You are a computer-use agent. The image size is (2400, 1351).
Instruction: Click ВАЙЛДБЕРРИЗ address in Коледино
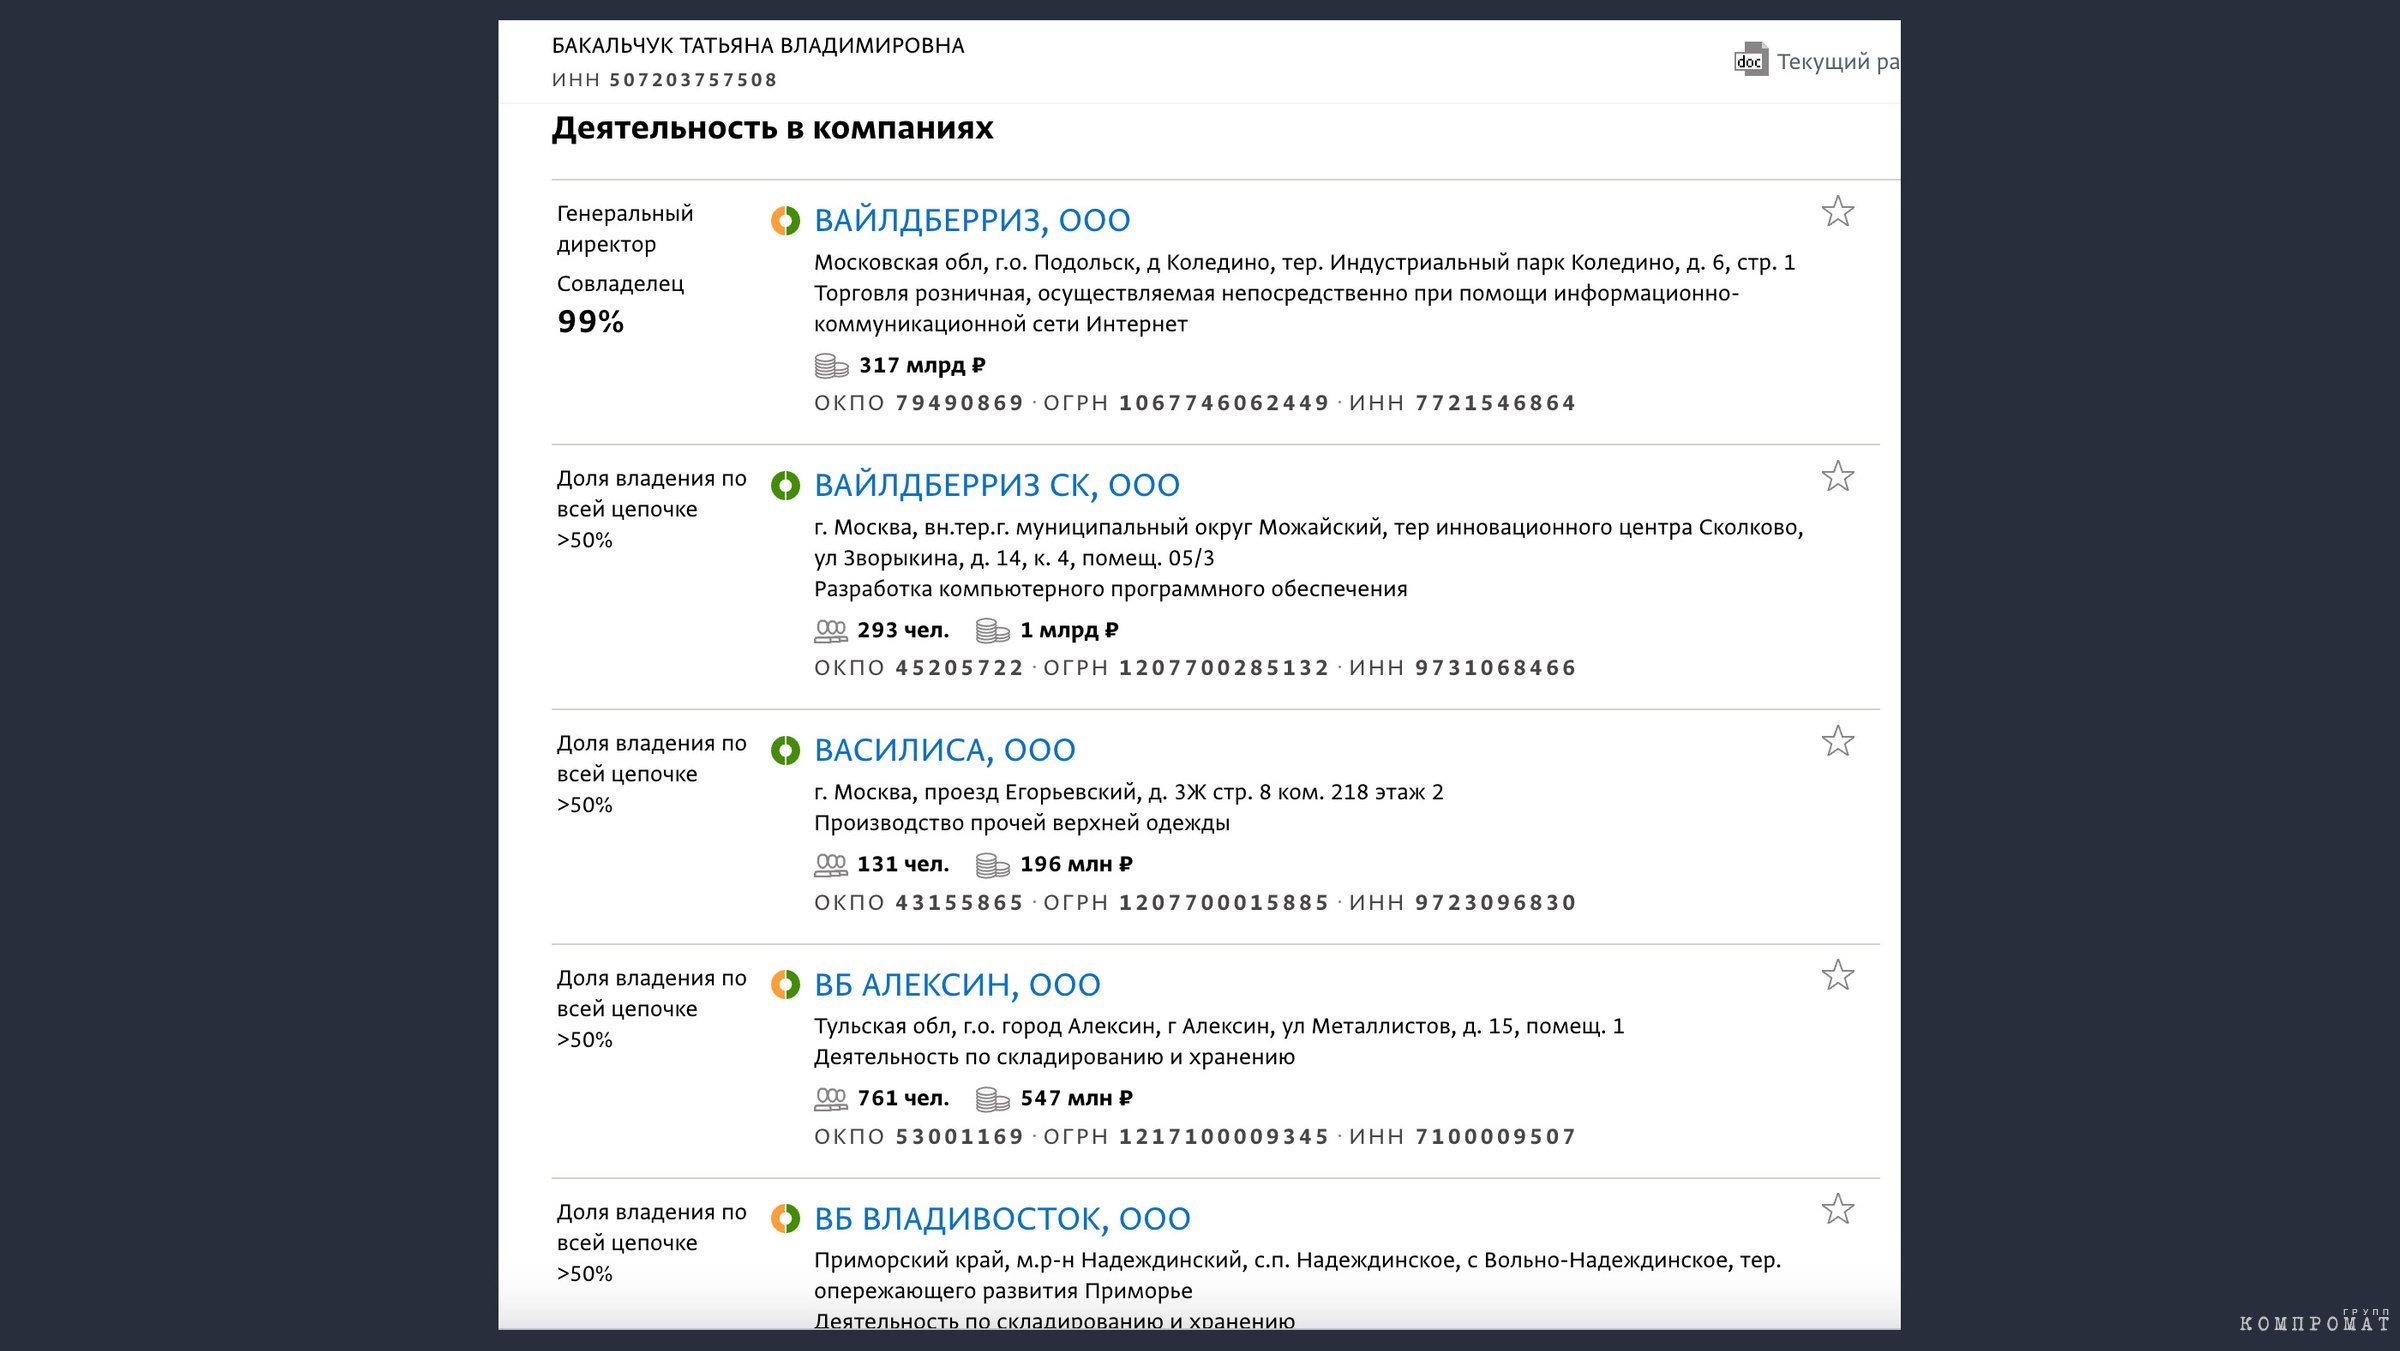tap(1305, 263)
